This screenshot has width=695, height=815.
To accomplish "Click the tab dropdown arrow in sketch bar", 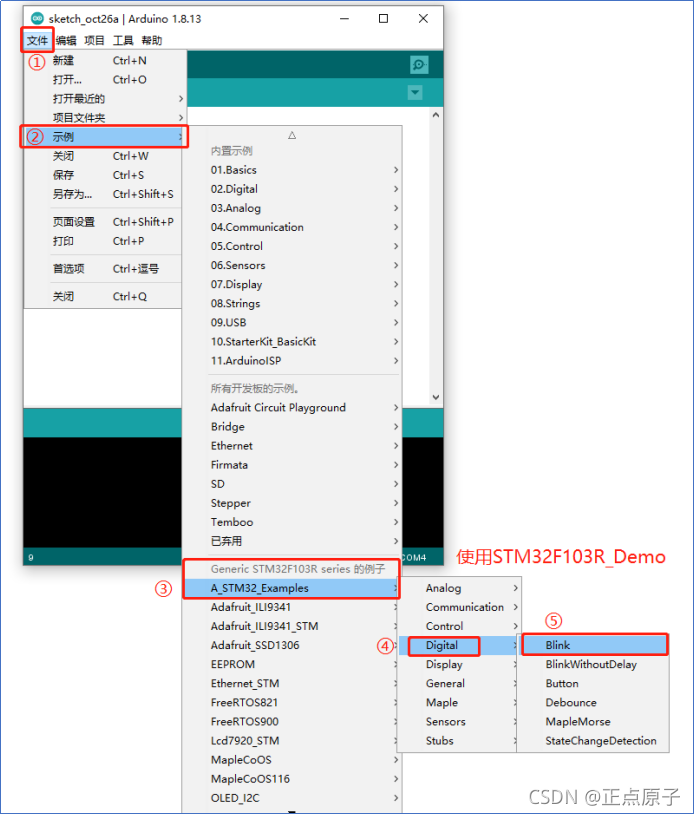I will (x=415, y=93).
